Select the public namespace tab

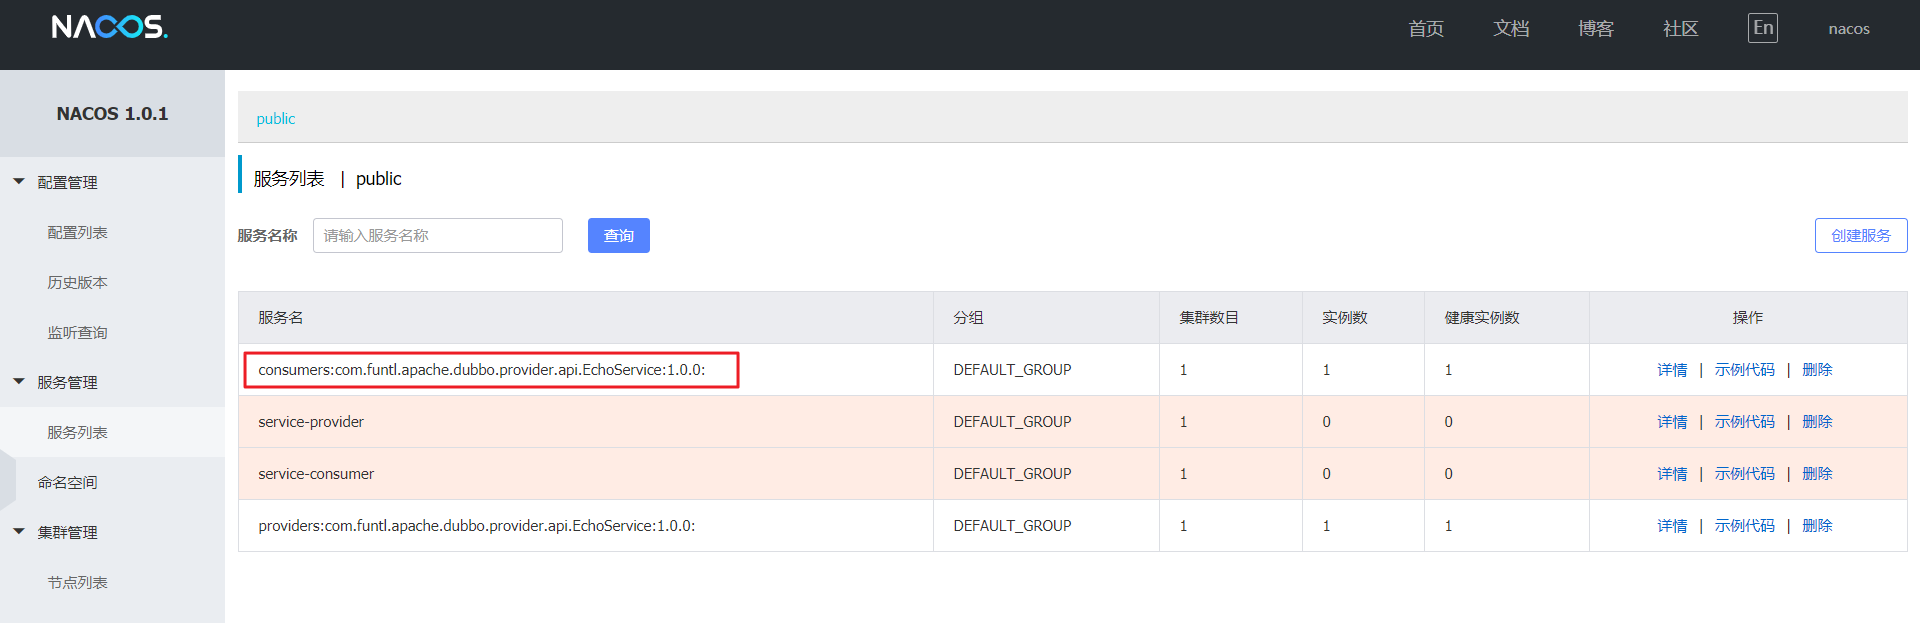click(x=275, y=119)
